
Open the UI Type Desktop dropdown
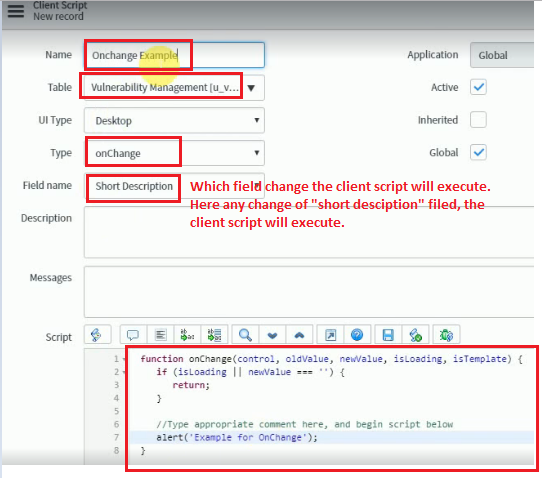point(174,120)
